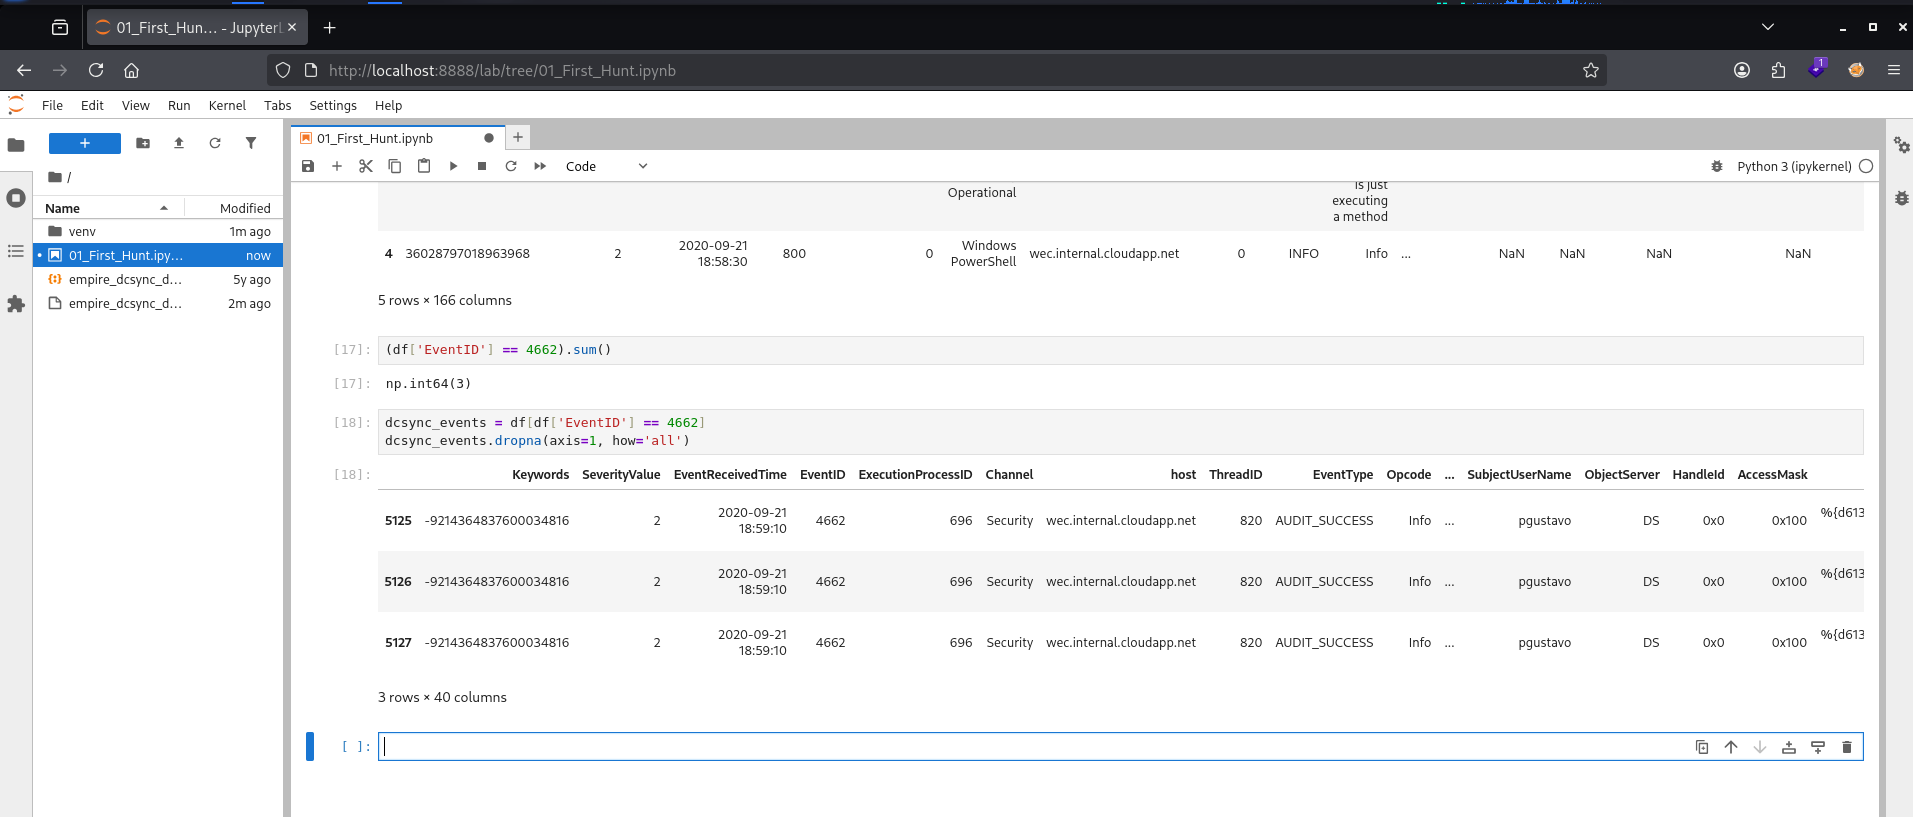The image size is (1913, 817).
Task: Restart the kernel using the circular arrow
Action: pos(511,166)
